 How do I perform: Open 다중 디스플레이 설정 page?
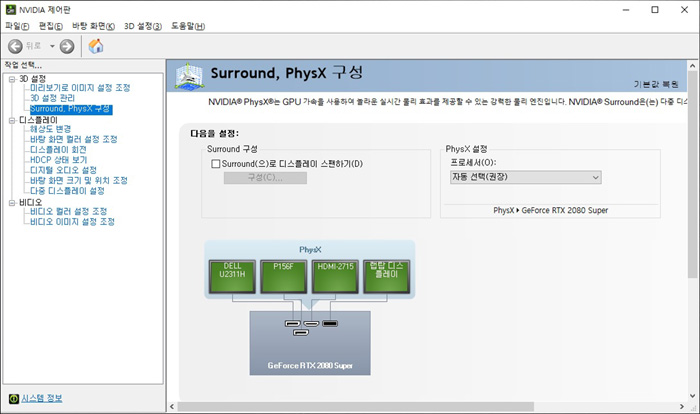[x=67, y=191]
